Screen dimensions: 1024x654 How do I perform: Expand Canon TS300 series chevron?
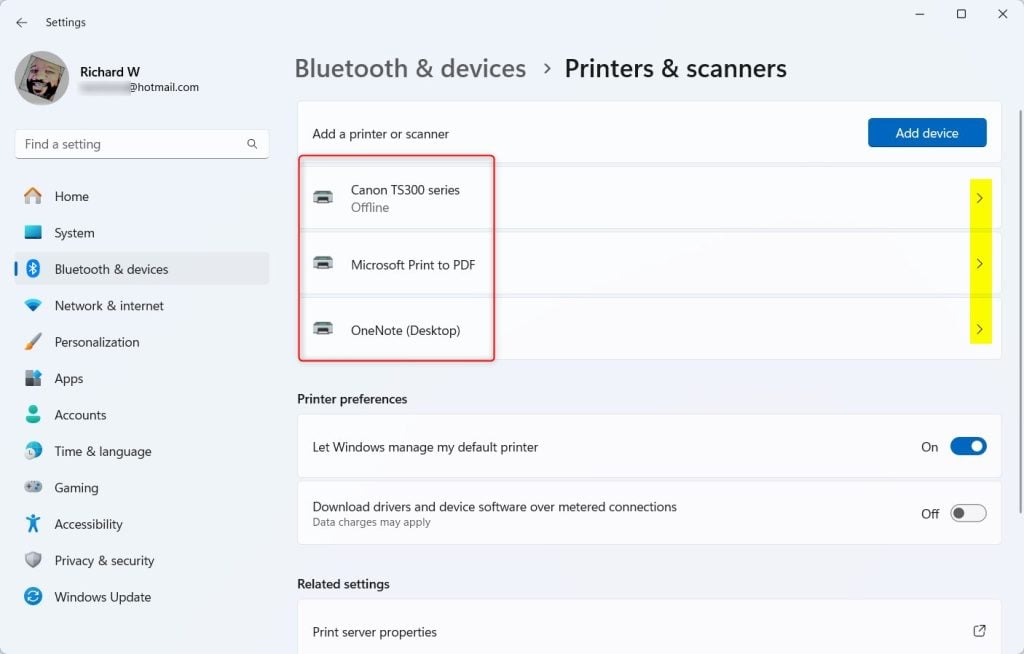(x=980, y=198)
